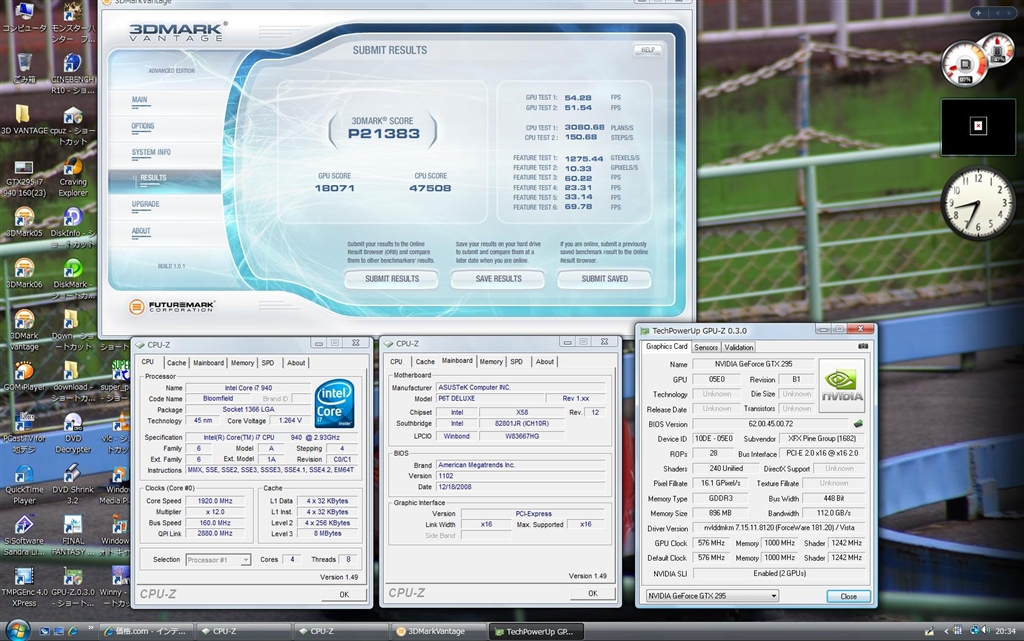1024x641 pixels.
Task: Click OK in the left CPU-Z window
Action: (x=344, y=595)
